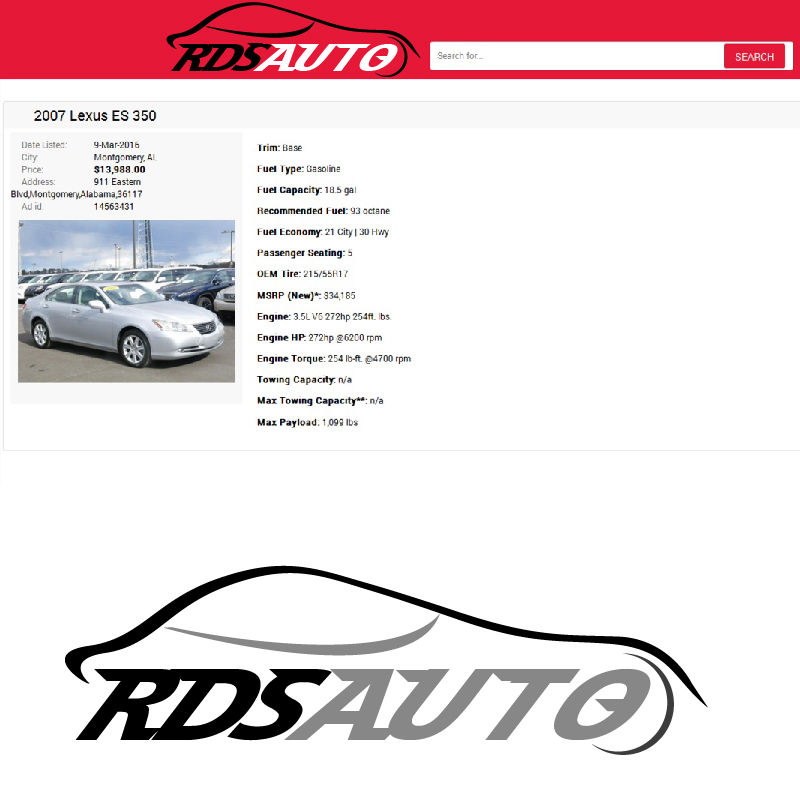Viewport: 800px width, 800px height.
Task: Click Engine HP: 272hp line
Action: coord(319,337)
